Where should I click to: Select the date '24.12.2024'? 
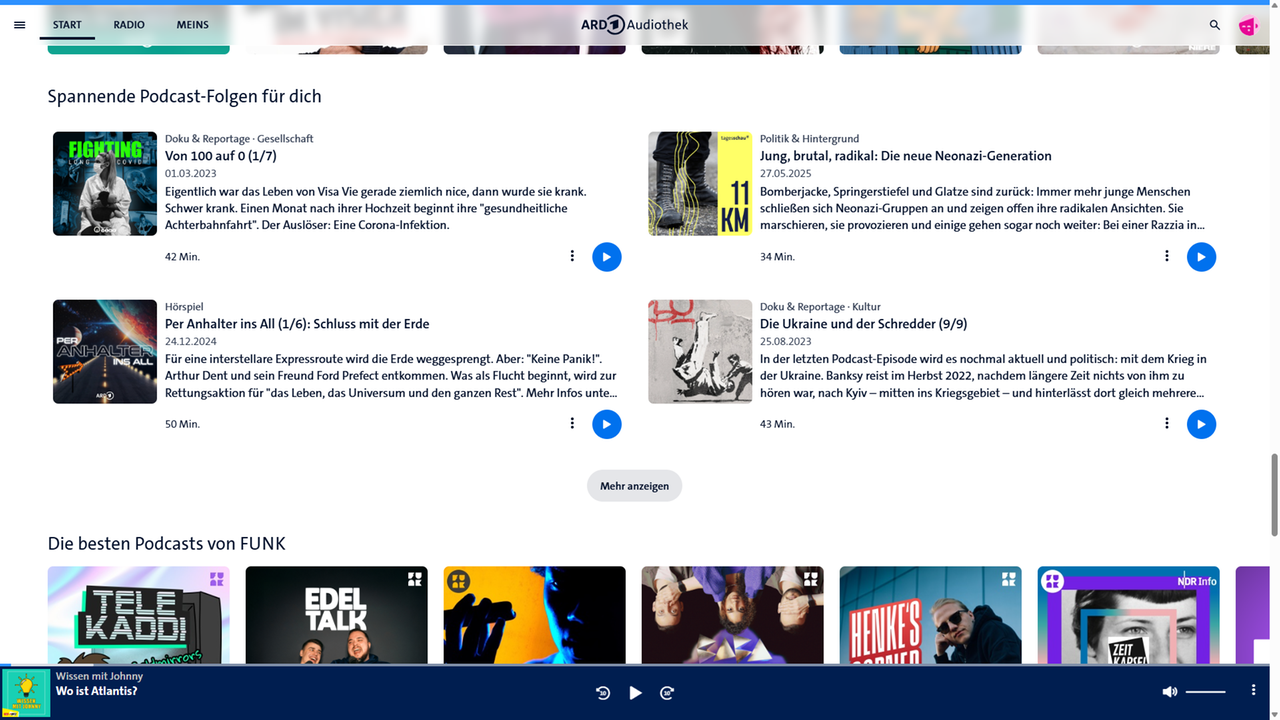tap(190, 341)
